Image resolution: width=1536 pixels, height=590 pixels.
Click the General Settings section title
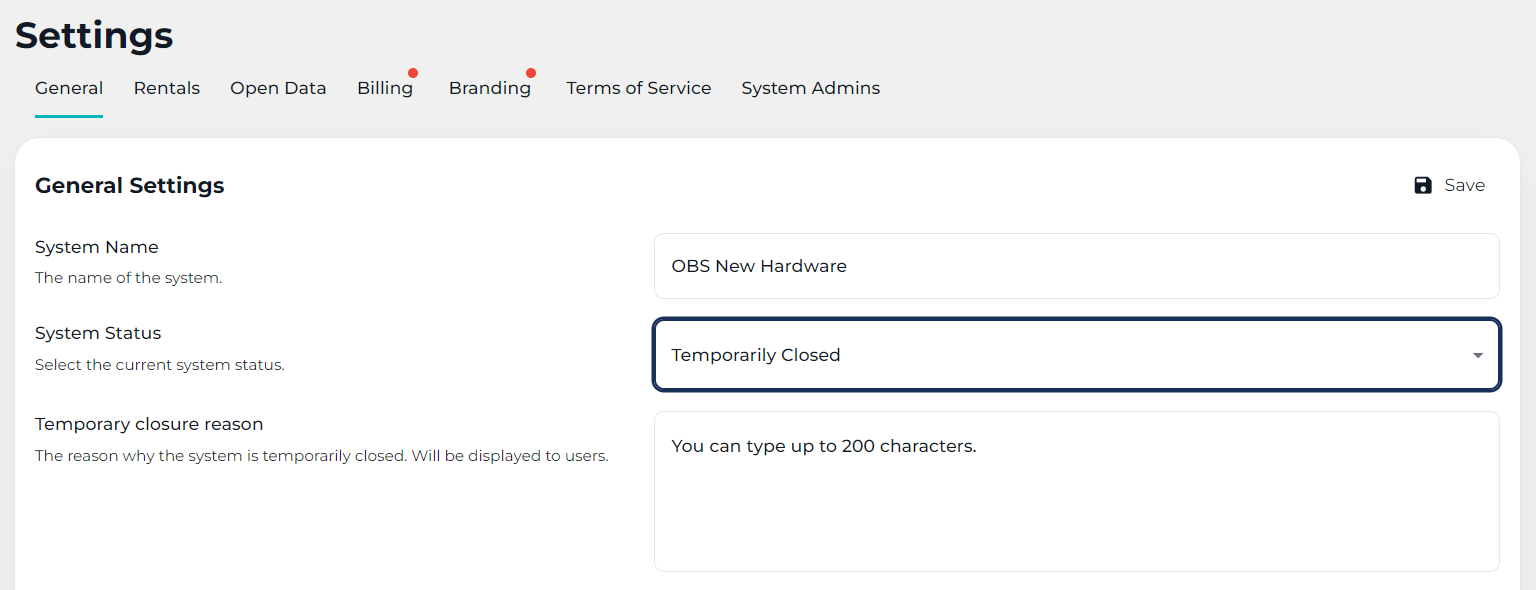pos(129,185)
